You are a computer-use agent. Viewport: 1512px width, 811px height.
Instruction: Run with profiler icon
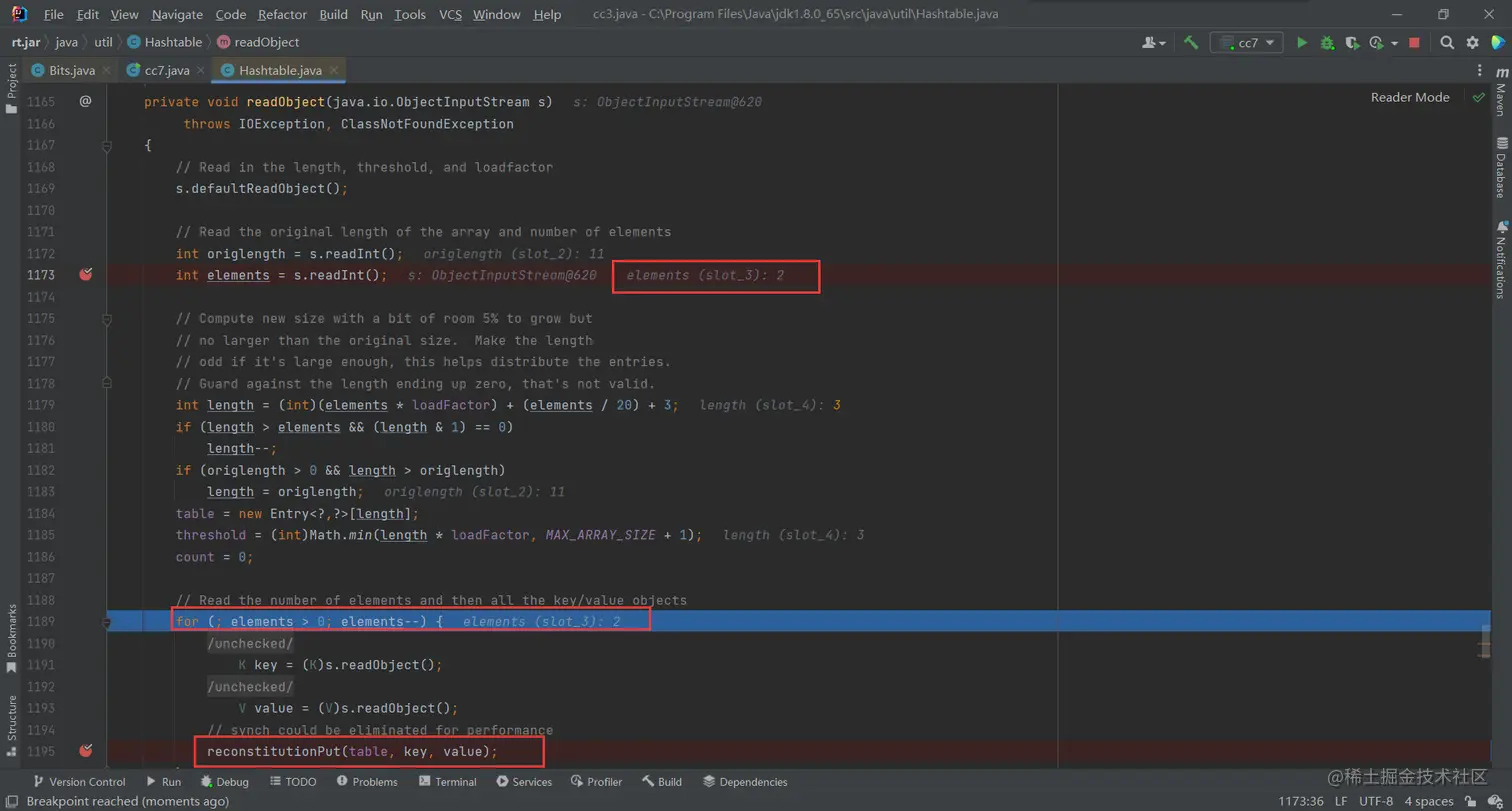tap(1376, 42)
